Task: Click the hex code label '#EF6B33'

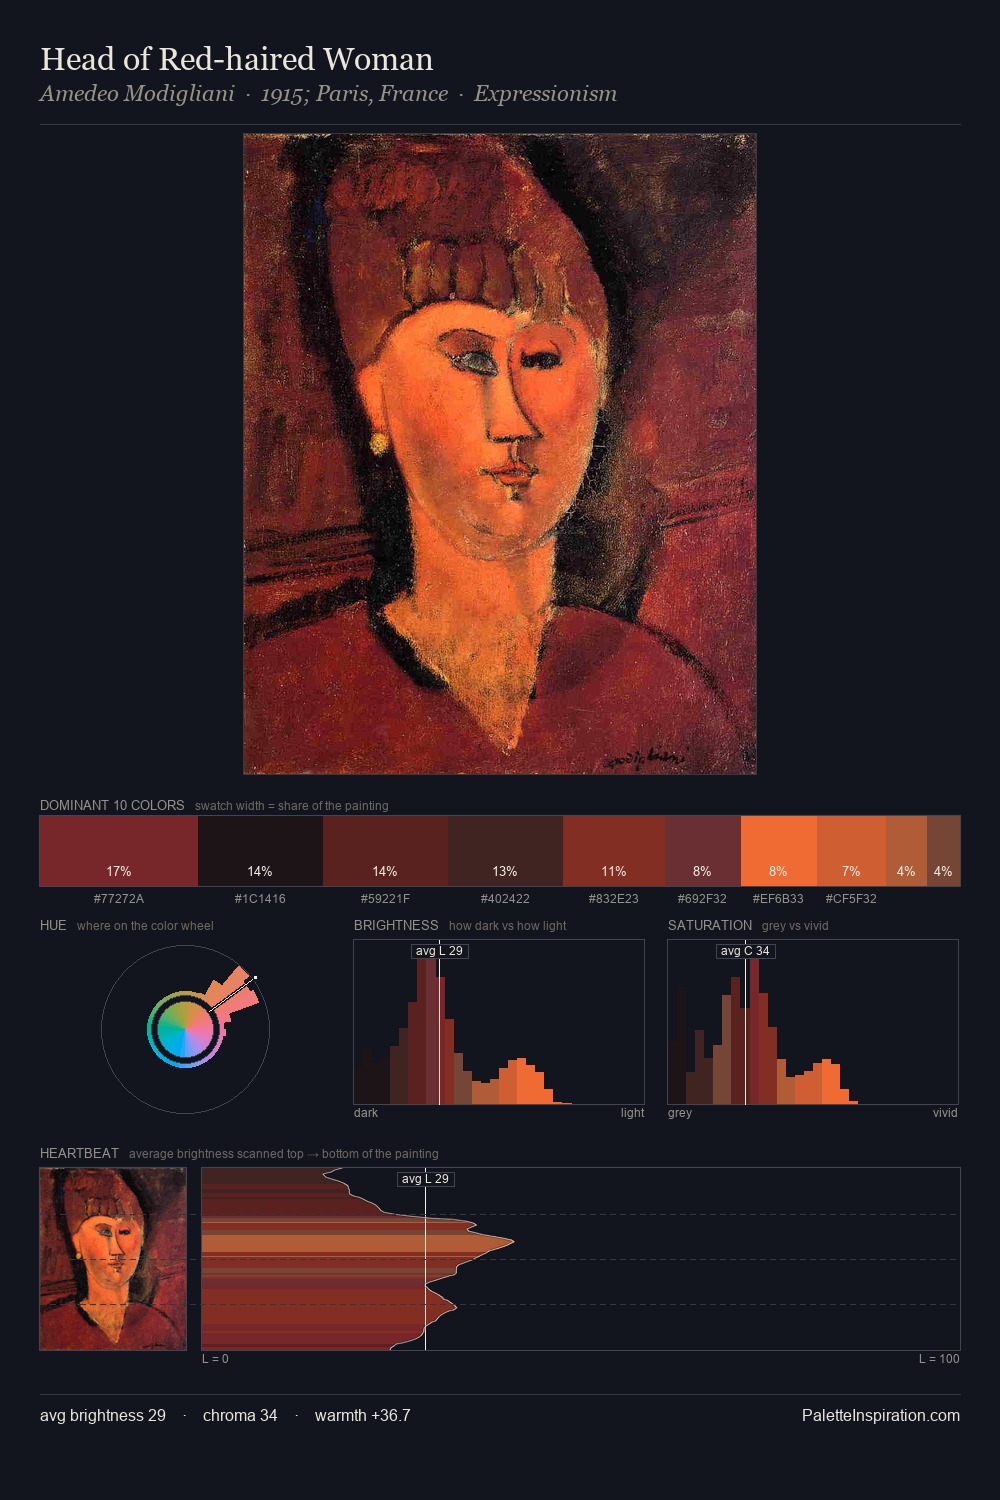Action: (778, 899)
